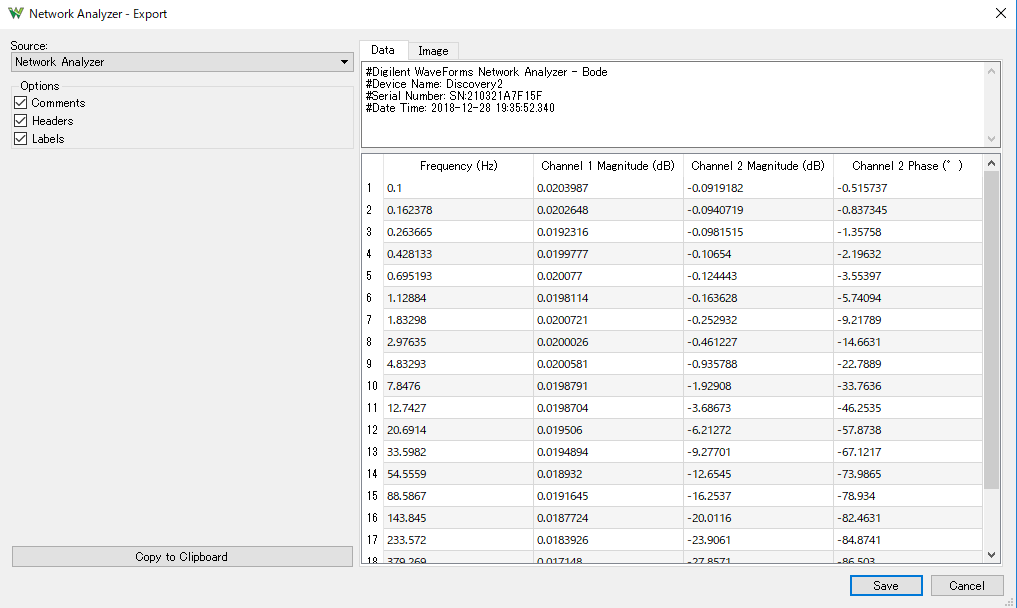1017x608 pixels.
Task: Click the comments box scroll down arrow
Action: [991, 139]
